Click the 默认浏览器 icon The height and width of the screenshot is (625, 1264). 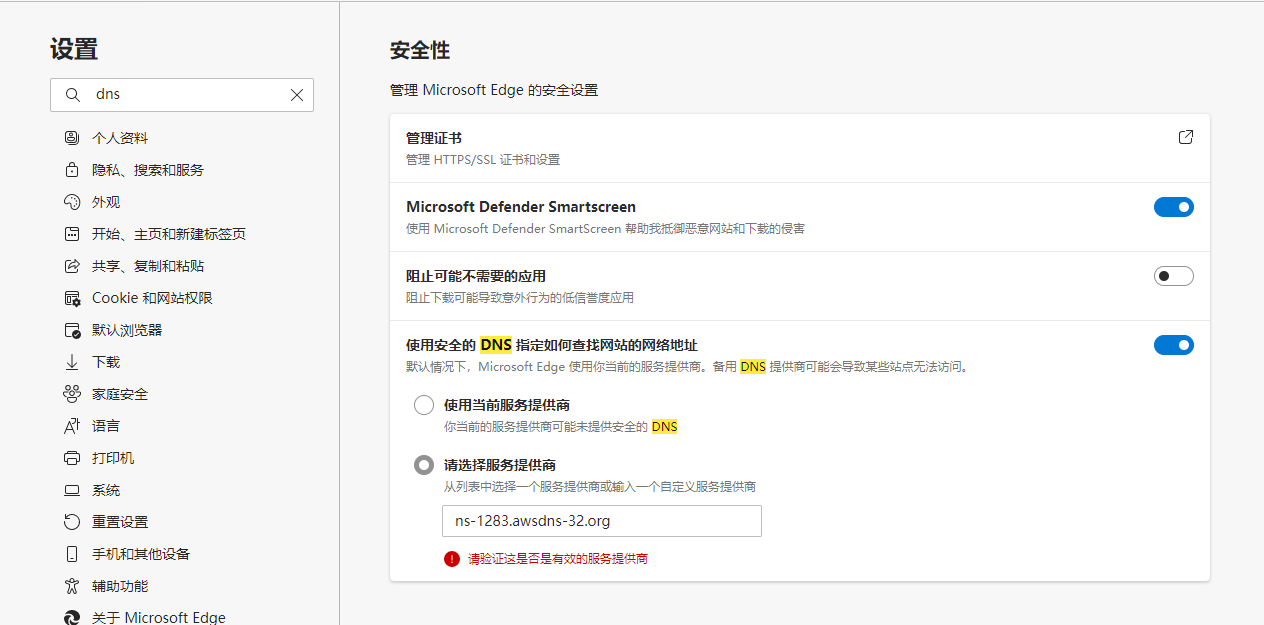(x=72, y=330)
